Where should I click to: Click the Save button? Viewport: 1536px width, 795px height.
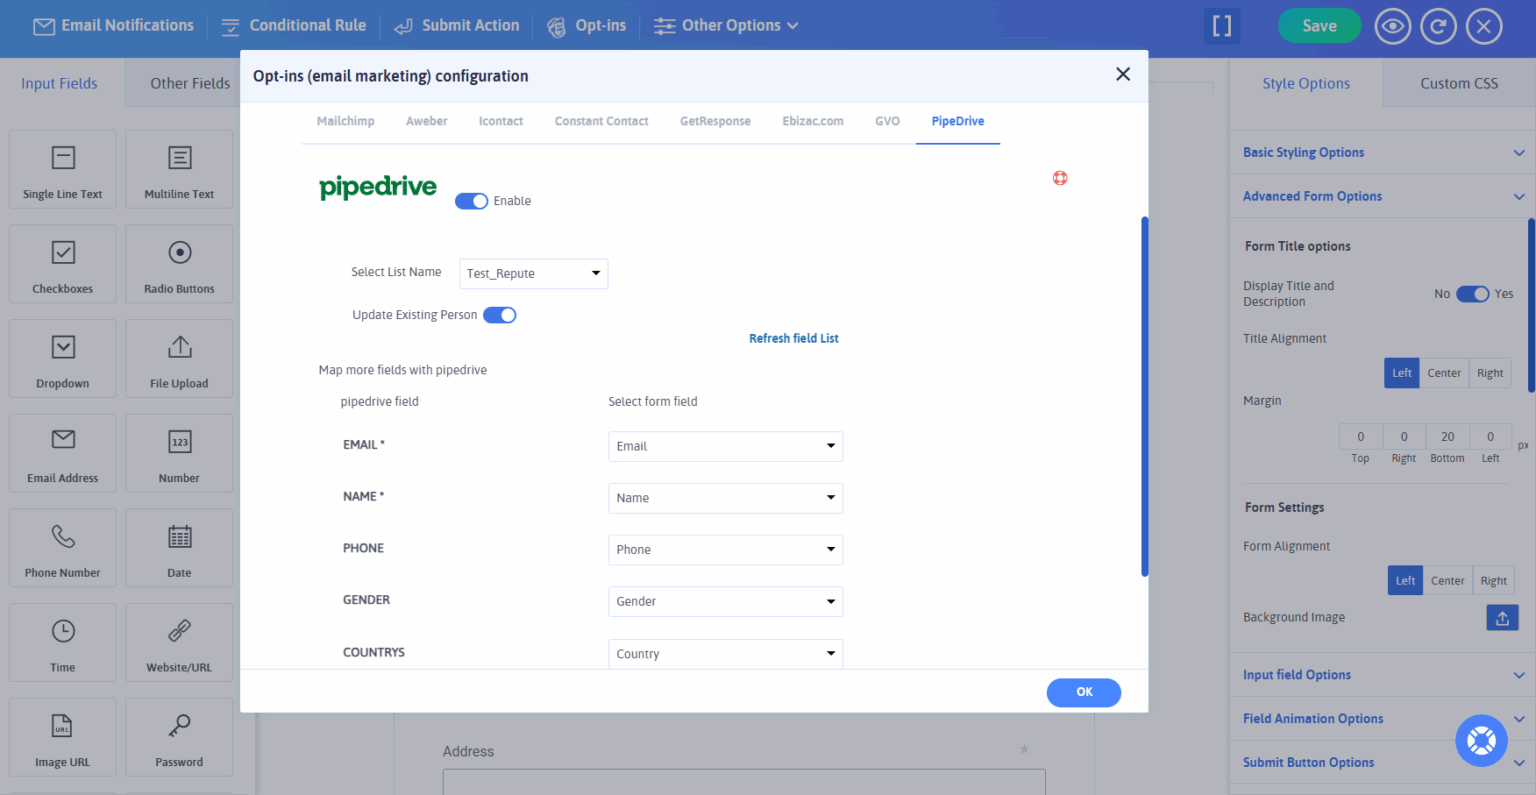(x=1319, y=26)
